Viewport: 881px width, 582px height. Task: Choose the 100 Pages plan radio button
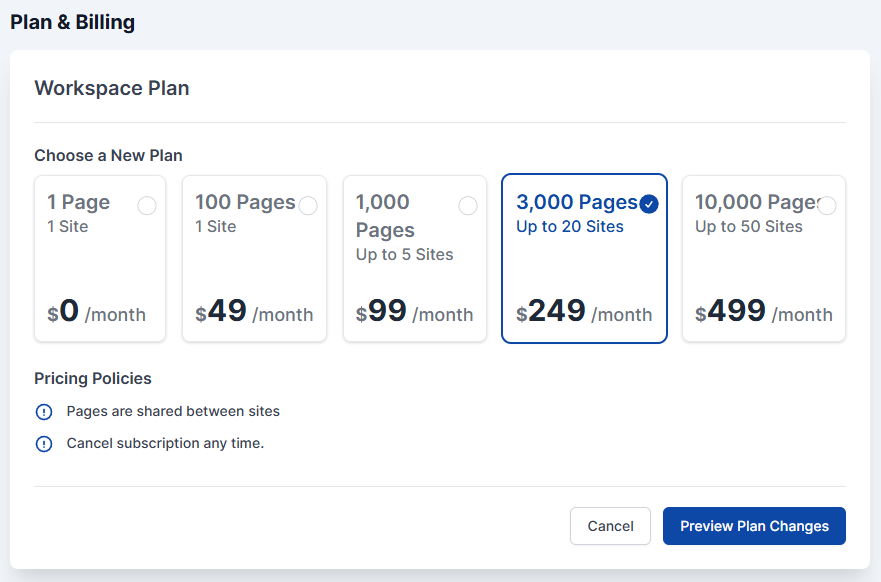(x=308, y=206)
